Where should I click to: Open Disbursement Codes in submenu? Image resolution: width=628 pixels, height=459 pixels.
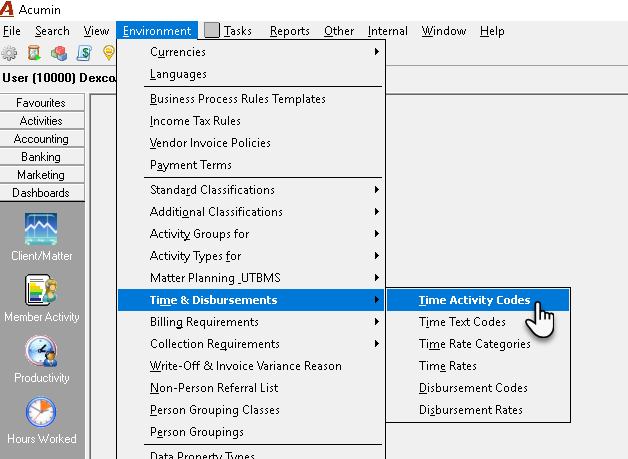click(x=478, y=388)
